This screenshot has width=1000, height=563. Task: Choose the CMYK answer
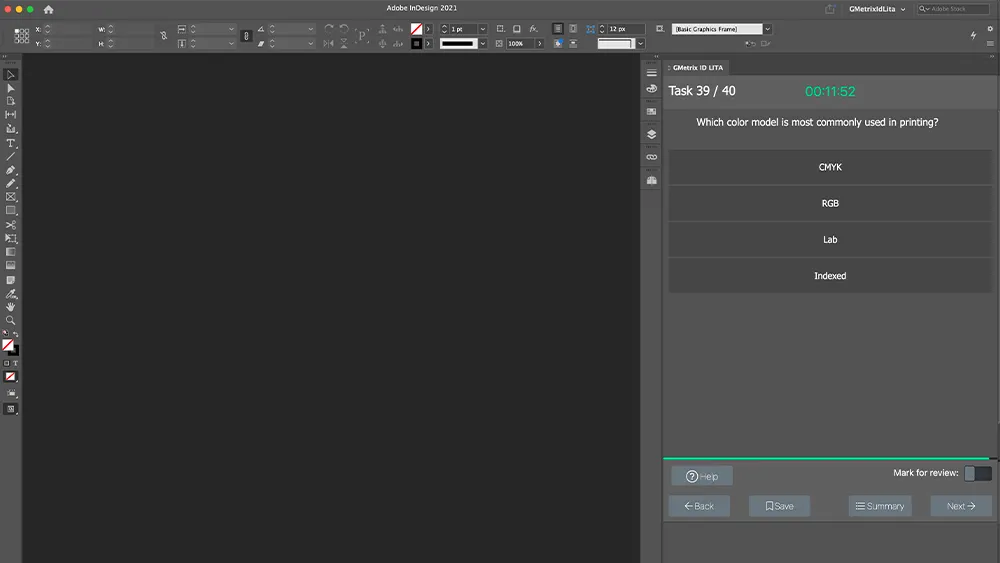click(x=830, y=167)
